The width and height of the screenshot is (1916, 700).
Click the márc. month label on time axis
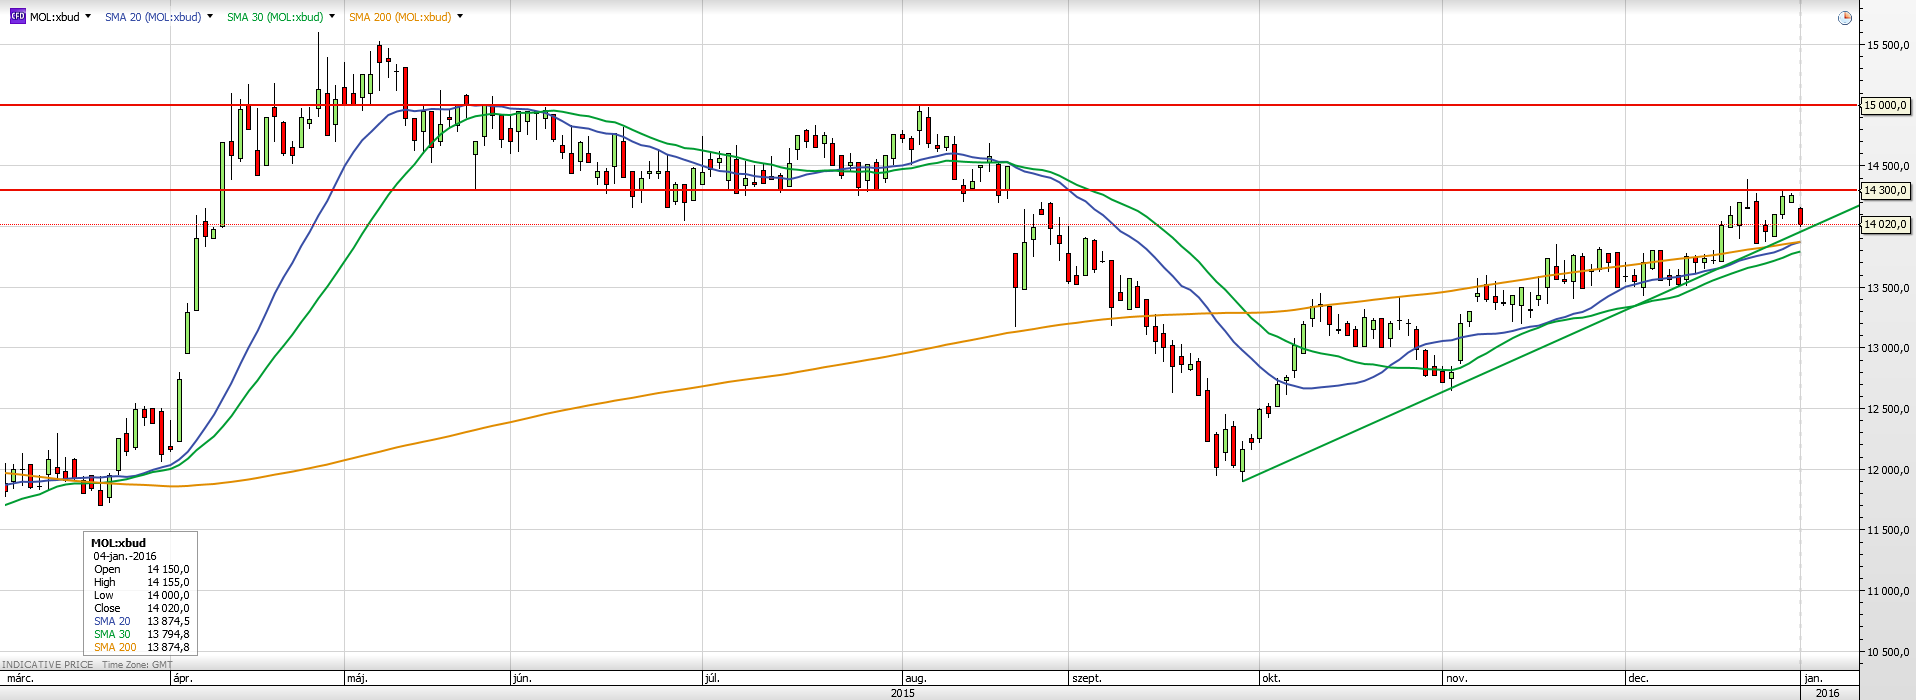pos(20,678)
